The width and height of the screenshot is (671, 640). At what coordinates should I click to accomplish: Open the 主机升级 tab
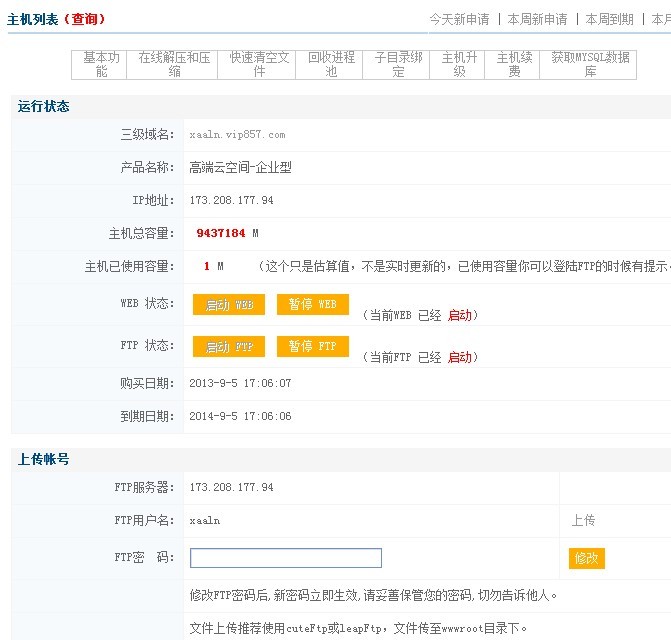[460, 64]
